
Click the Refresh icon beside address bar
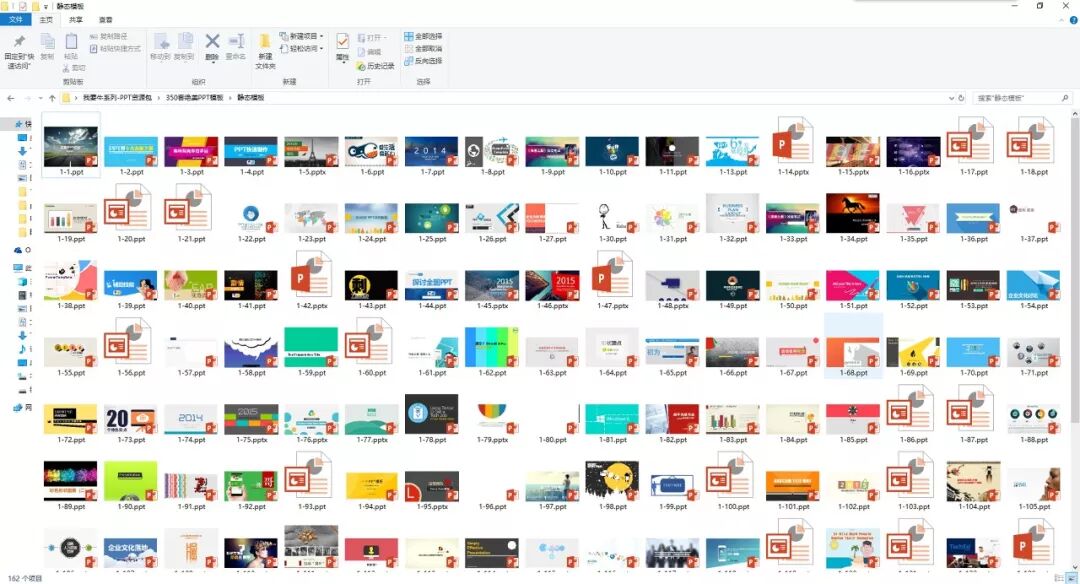coord(962,98)
